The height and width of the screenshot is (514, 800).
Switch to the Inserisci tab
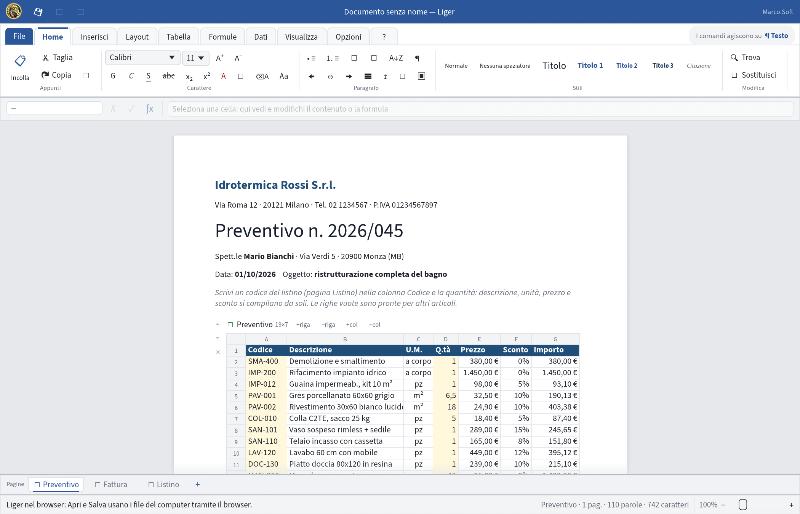coord(94,37)
